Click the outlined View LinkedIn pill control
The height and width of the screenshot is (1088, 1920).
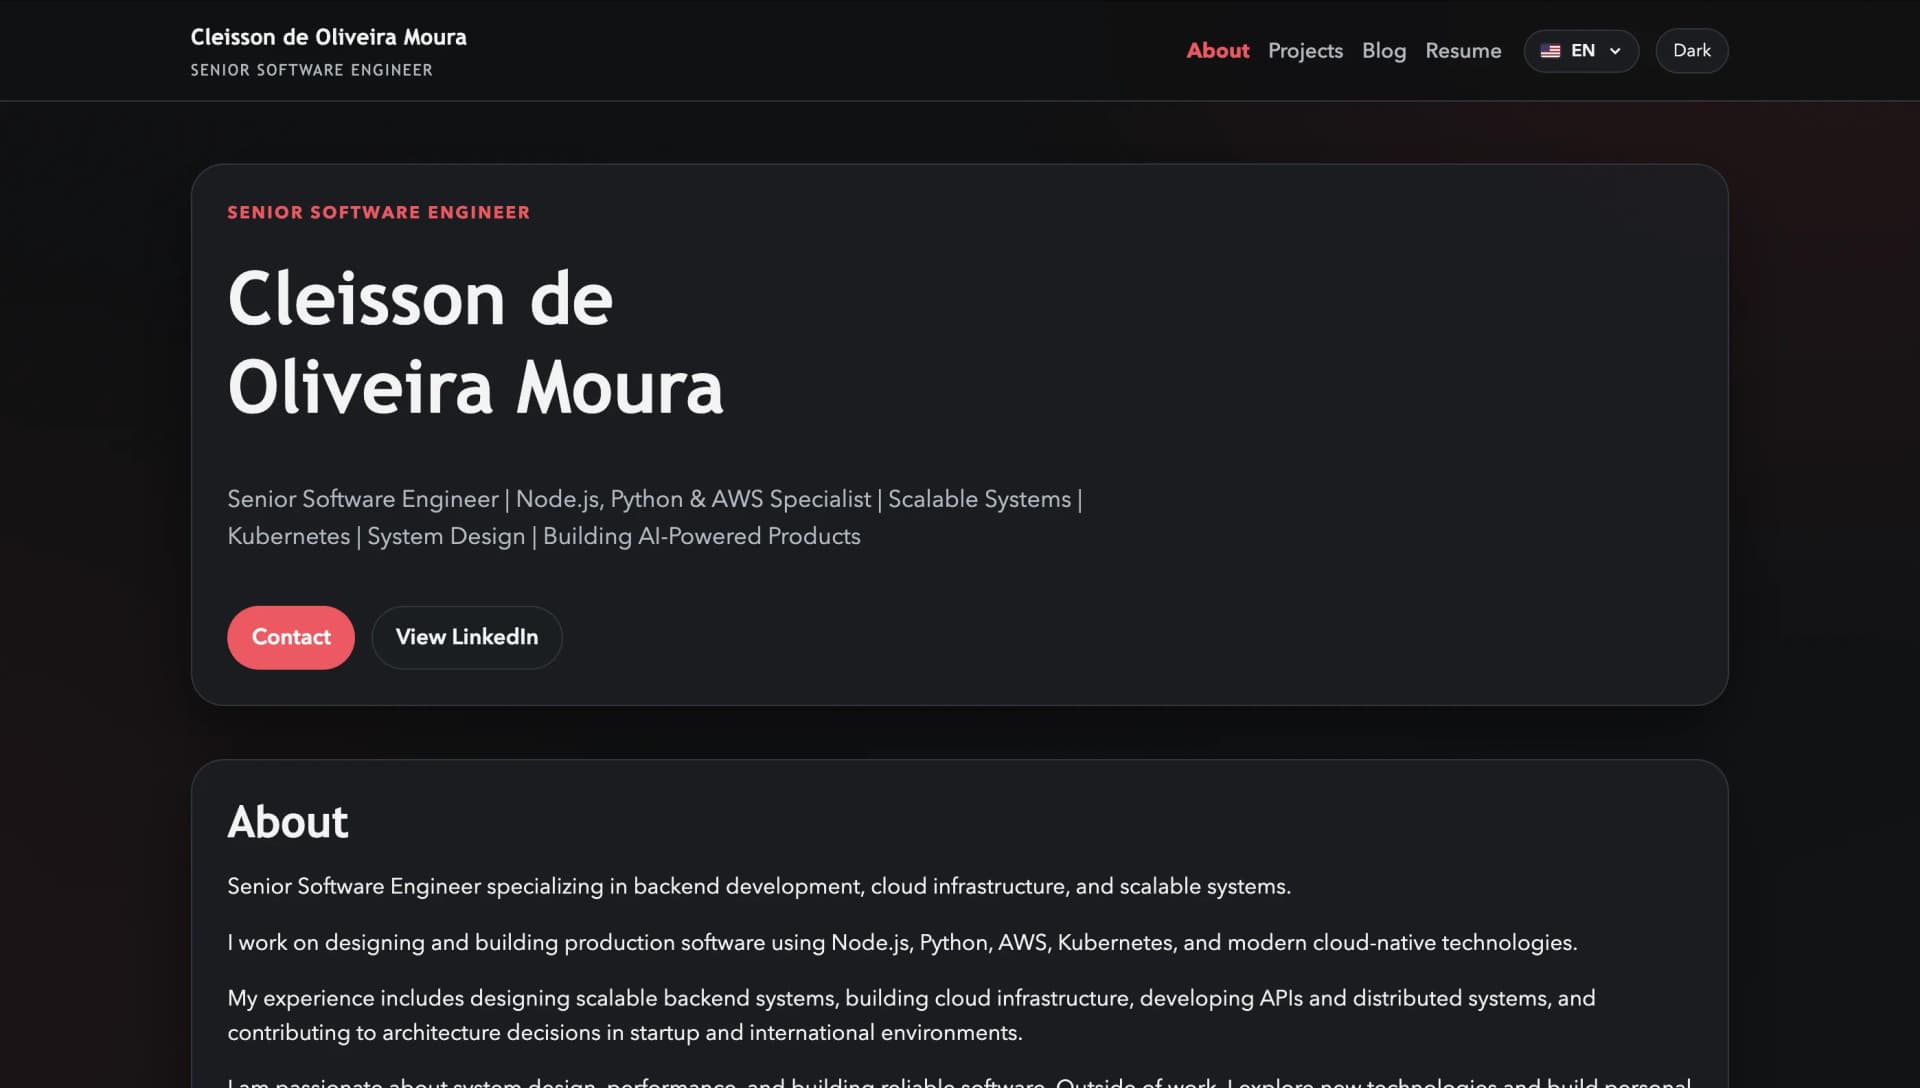pos(466,637)
